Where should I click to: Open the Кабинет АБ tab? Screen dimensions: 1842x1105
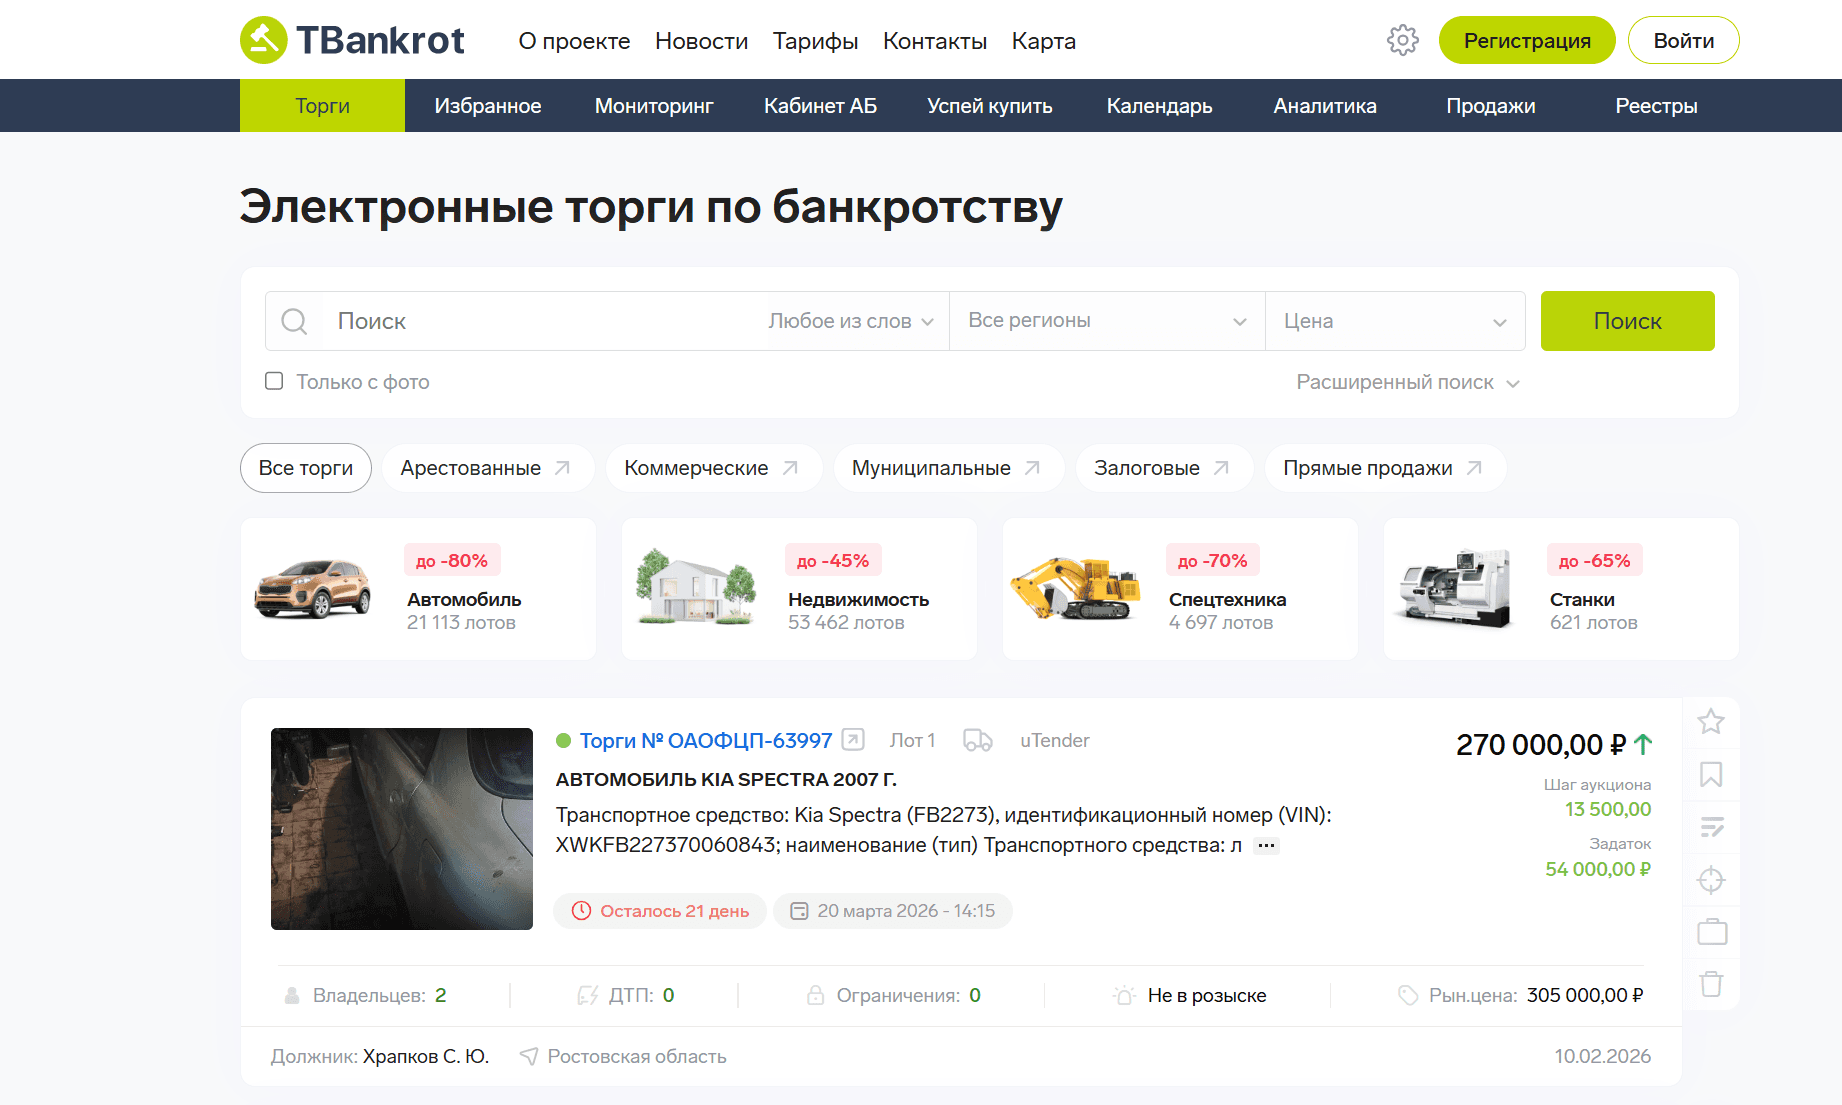(x=820, y=106)
